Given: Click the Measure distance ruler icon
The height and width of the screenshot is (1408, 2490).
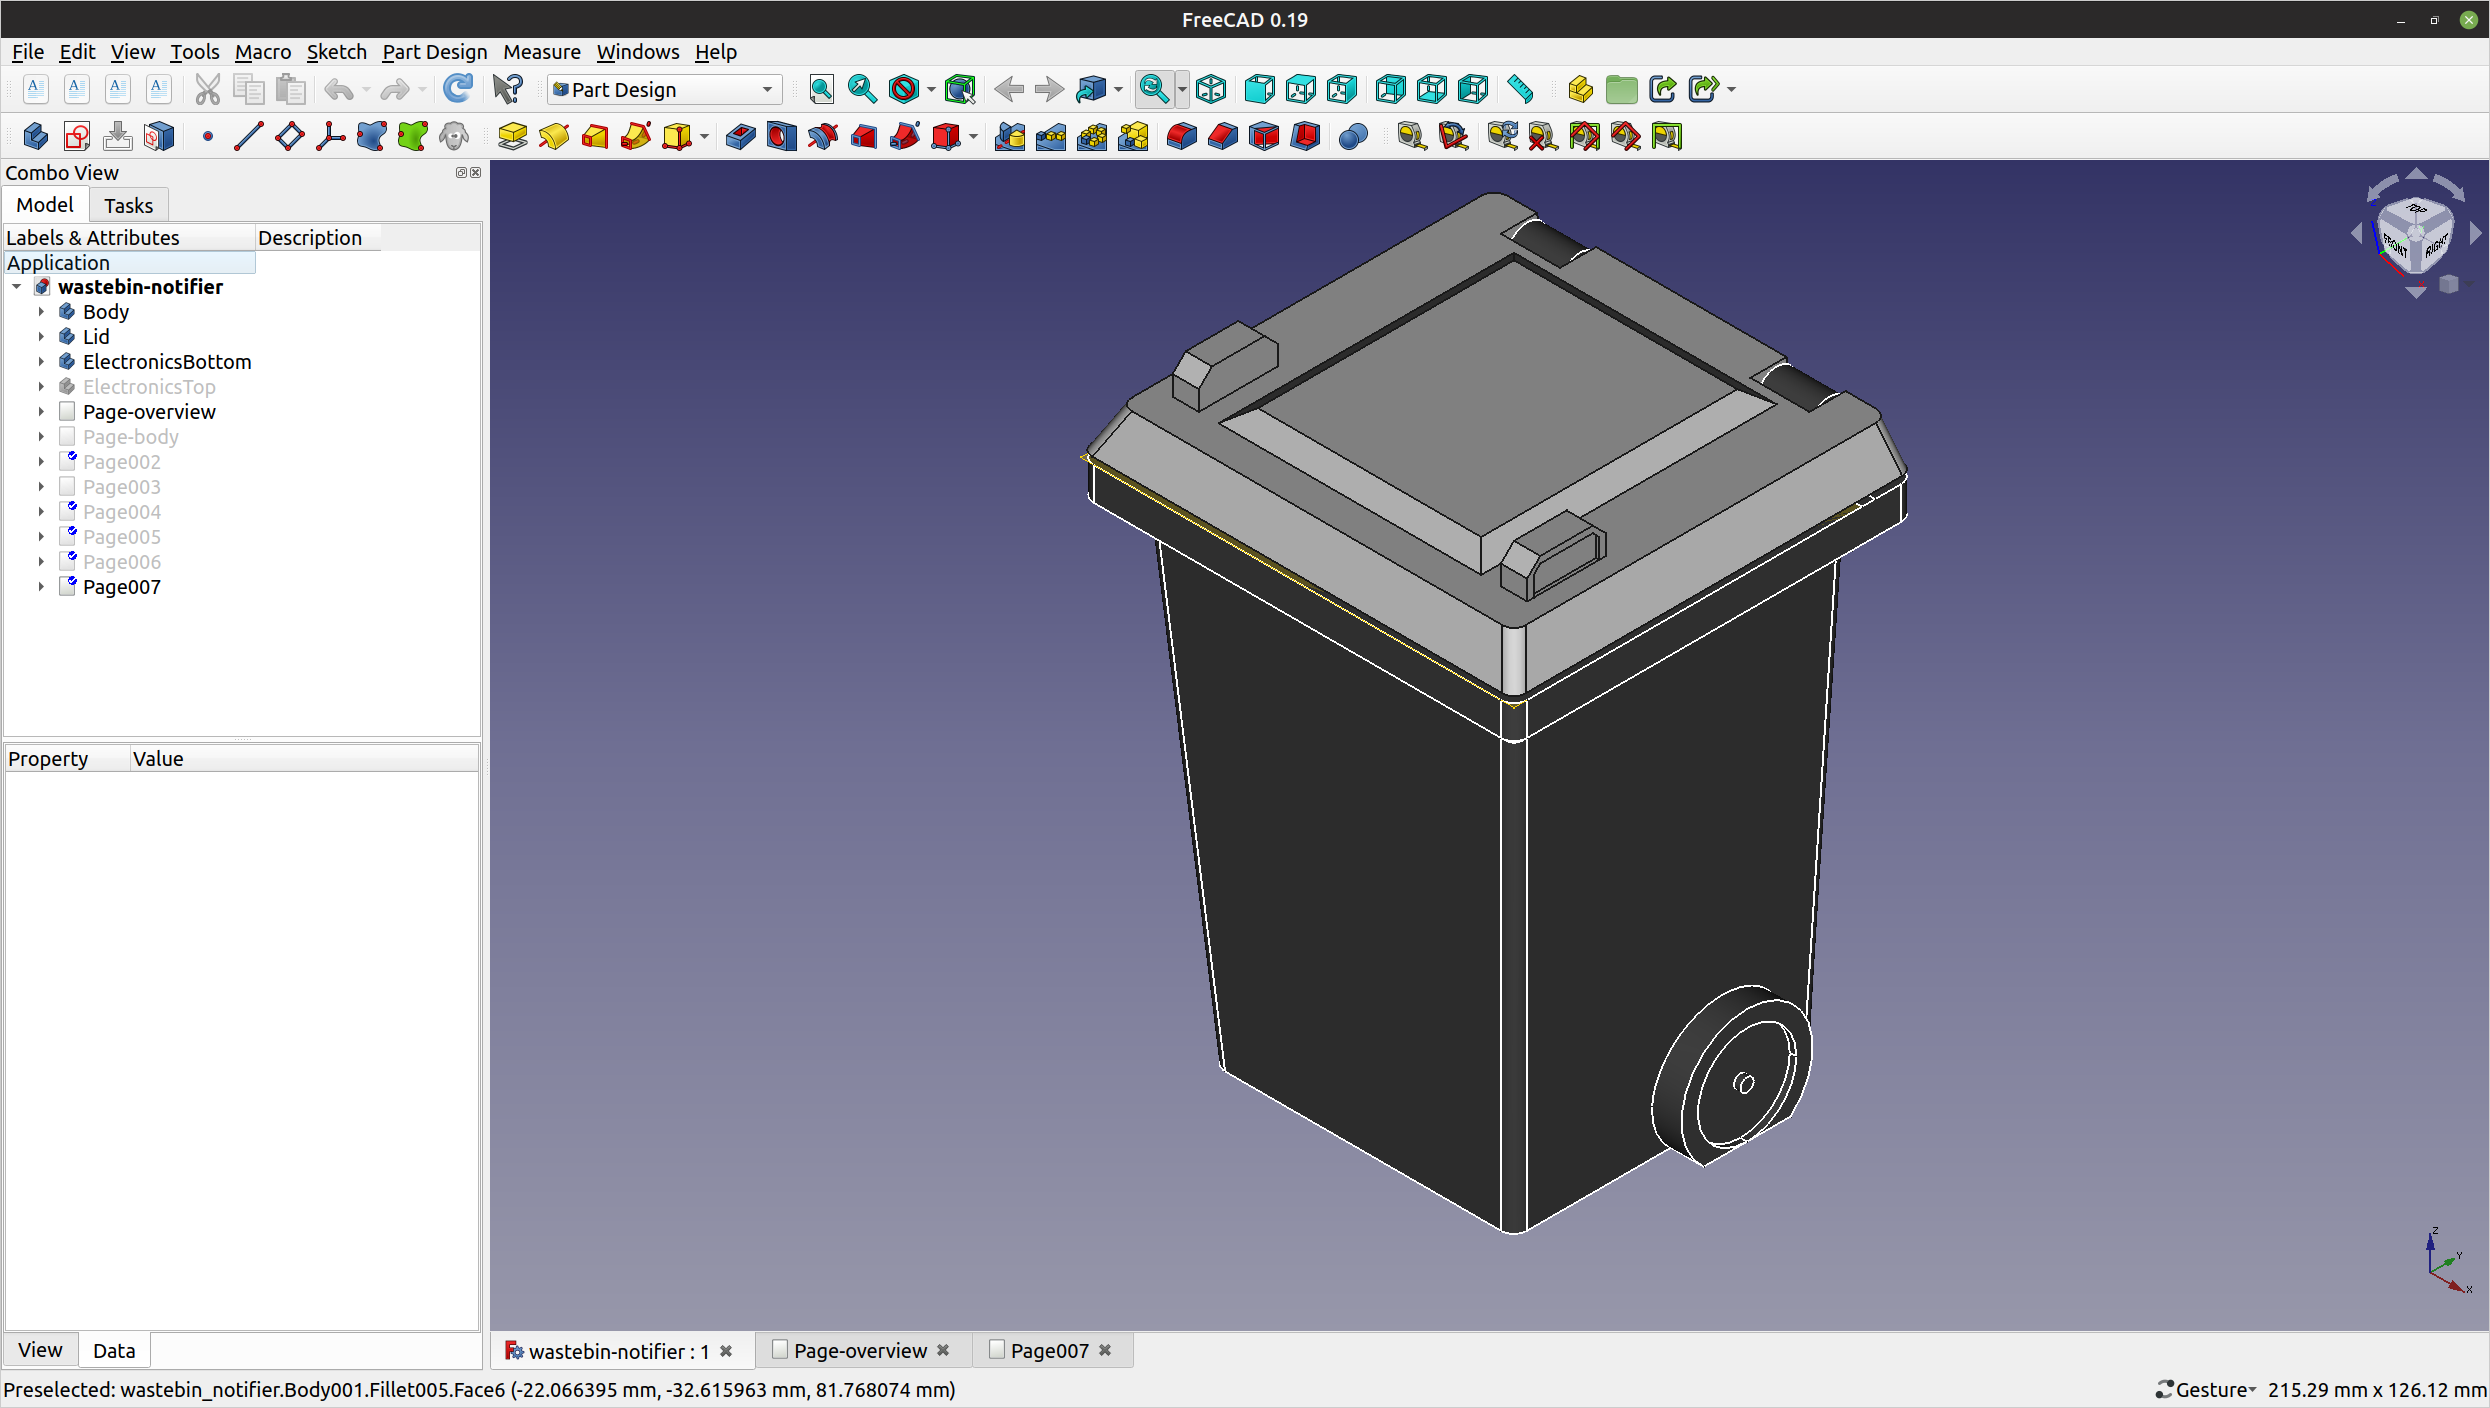Looking at the screenshot, I should point(1520,89).
